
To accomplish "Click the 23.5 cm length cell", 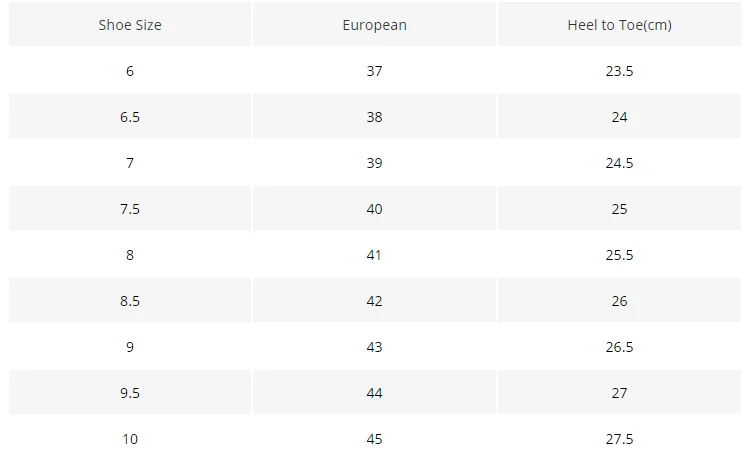I will 620,71.
